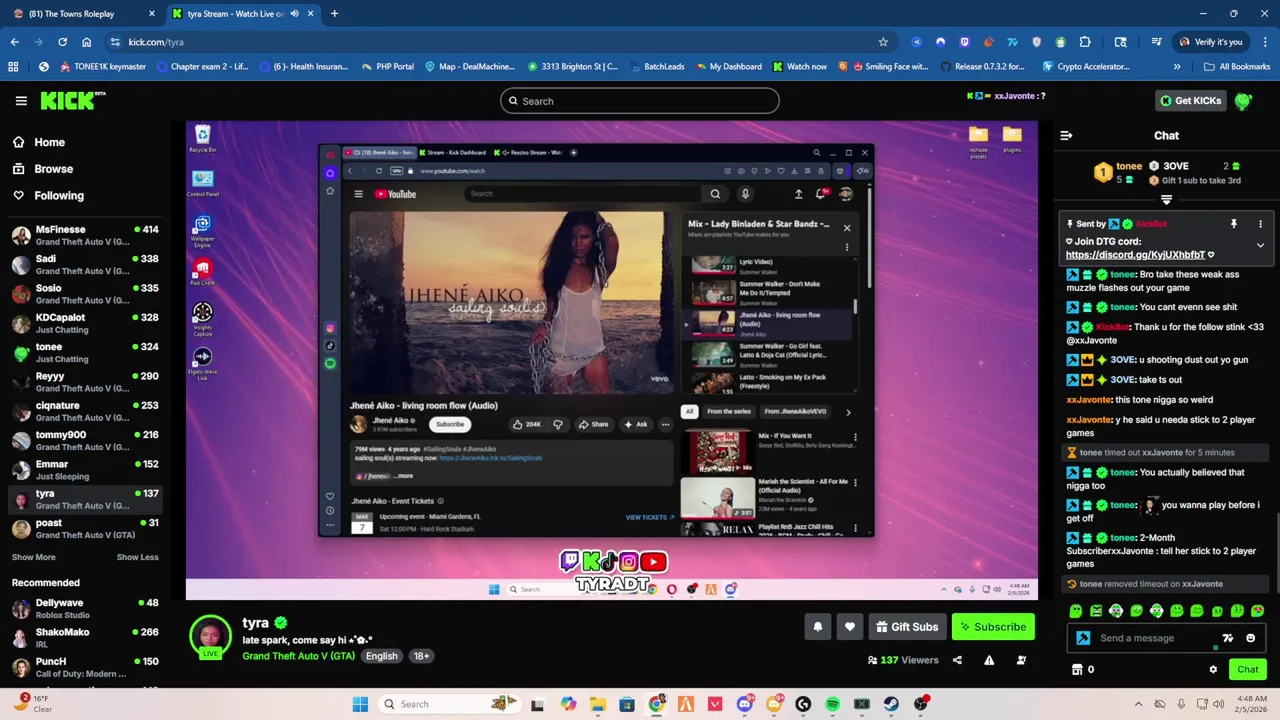The image size is (1280, 720).
Task: Open Chrome extensions puzzle icon
Action: (1085, 42)
